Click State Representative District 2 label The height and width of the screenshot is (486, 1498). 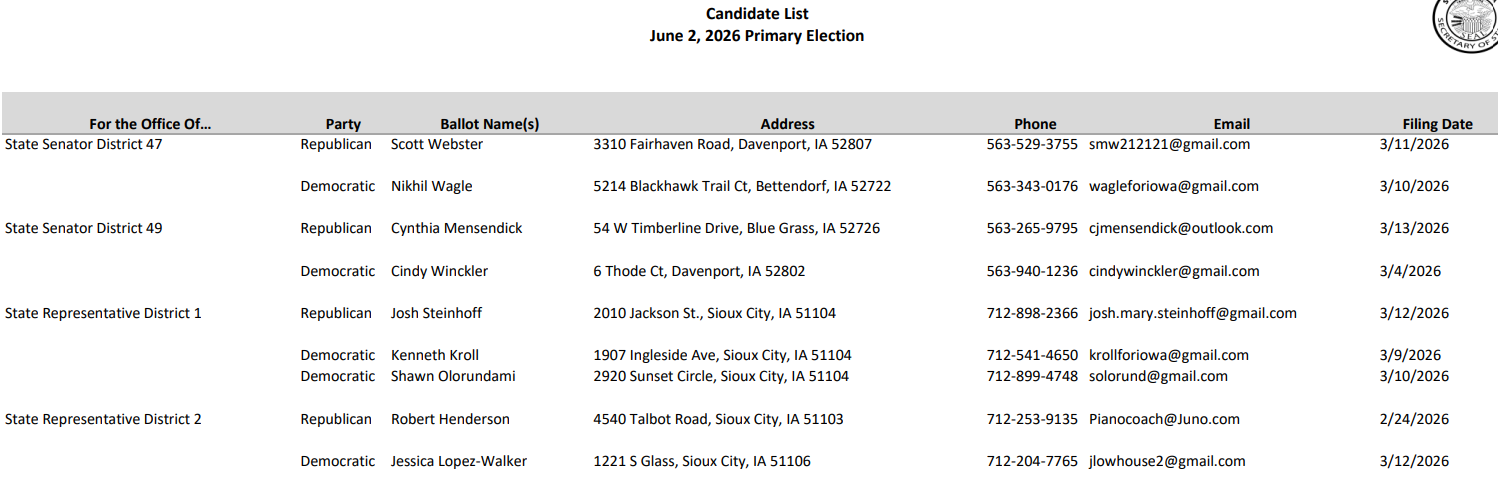(x=103, y=419)
